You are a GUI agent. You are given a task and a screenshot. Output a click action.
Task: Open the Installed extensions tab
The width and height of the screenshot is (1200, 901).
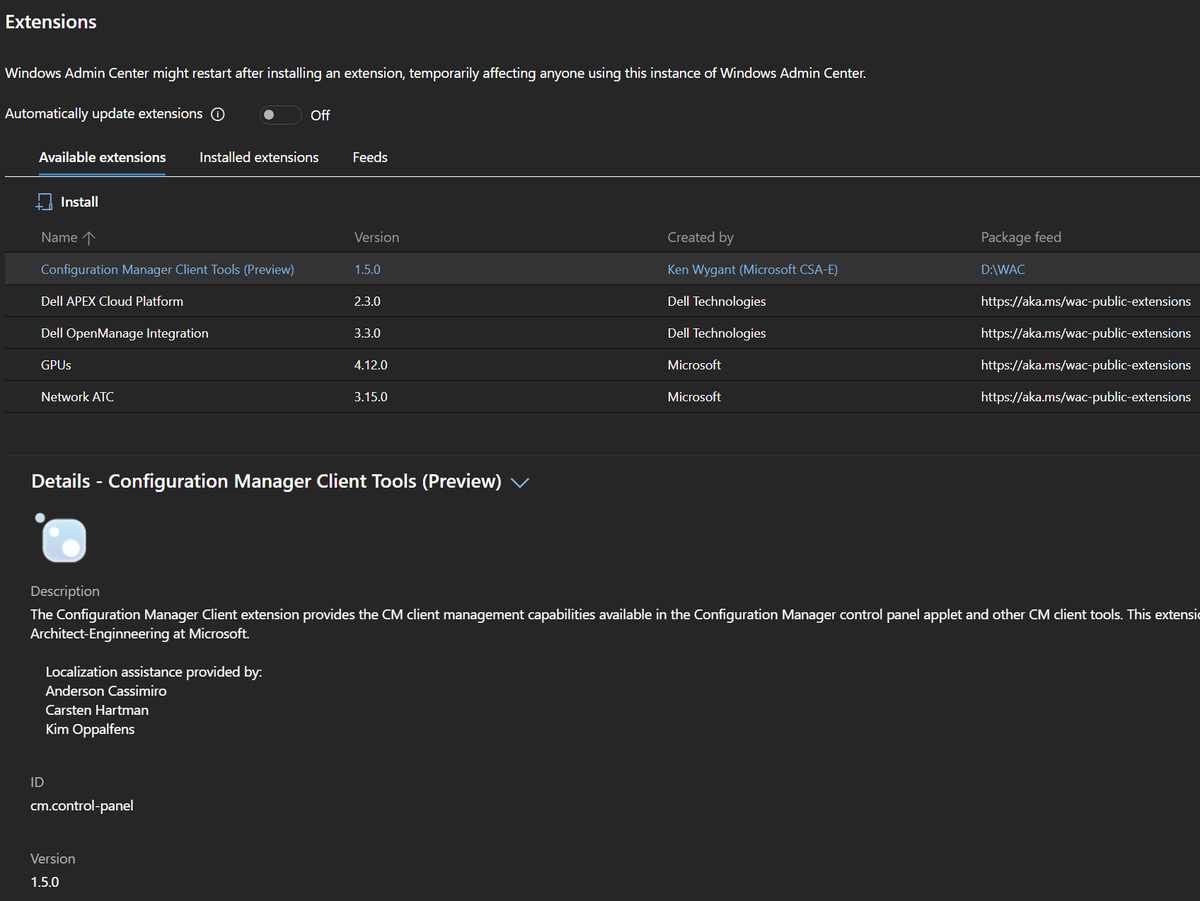pos(259,157)
